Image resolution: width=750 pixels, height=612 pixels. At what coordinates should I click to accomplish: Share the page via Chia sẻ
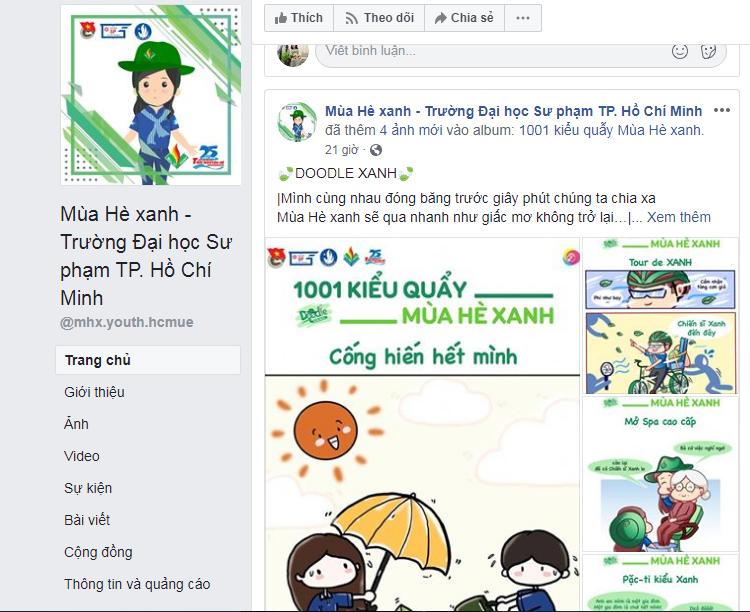(464, 18)
